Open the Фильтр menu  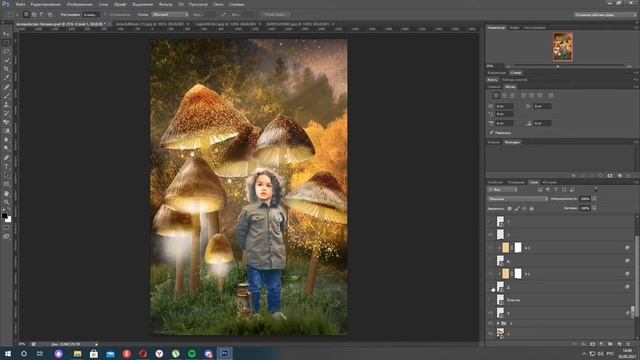pyautogui.click(x=165, y=4)
